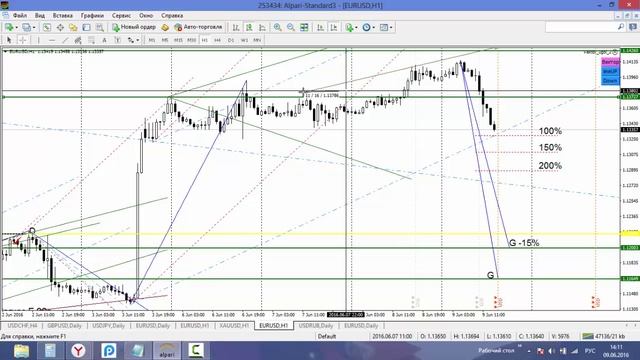Image resolution: width=640 pixels, height=360 pixels.
Task: Switch to the H4 timeframe
Action: click(x=218, y=40)
